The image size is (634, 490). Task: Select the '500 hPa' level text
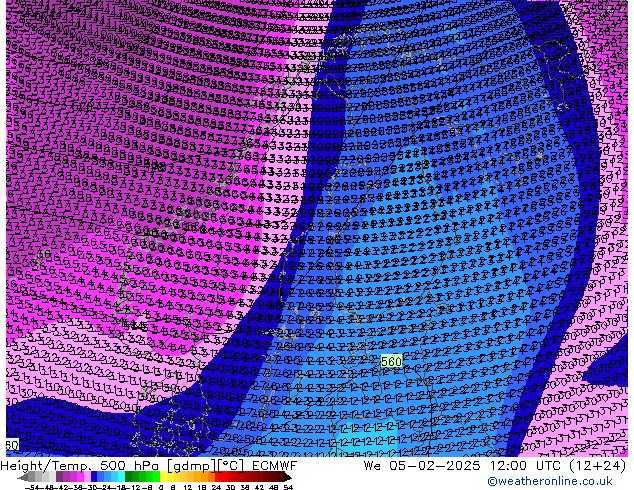pos(131,466)
